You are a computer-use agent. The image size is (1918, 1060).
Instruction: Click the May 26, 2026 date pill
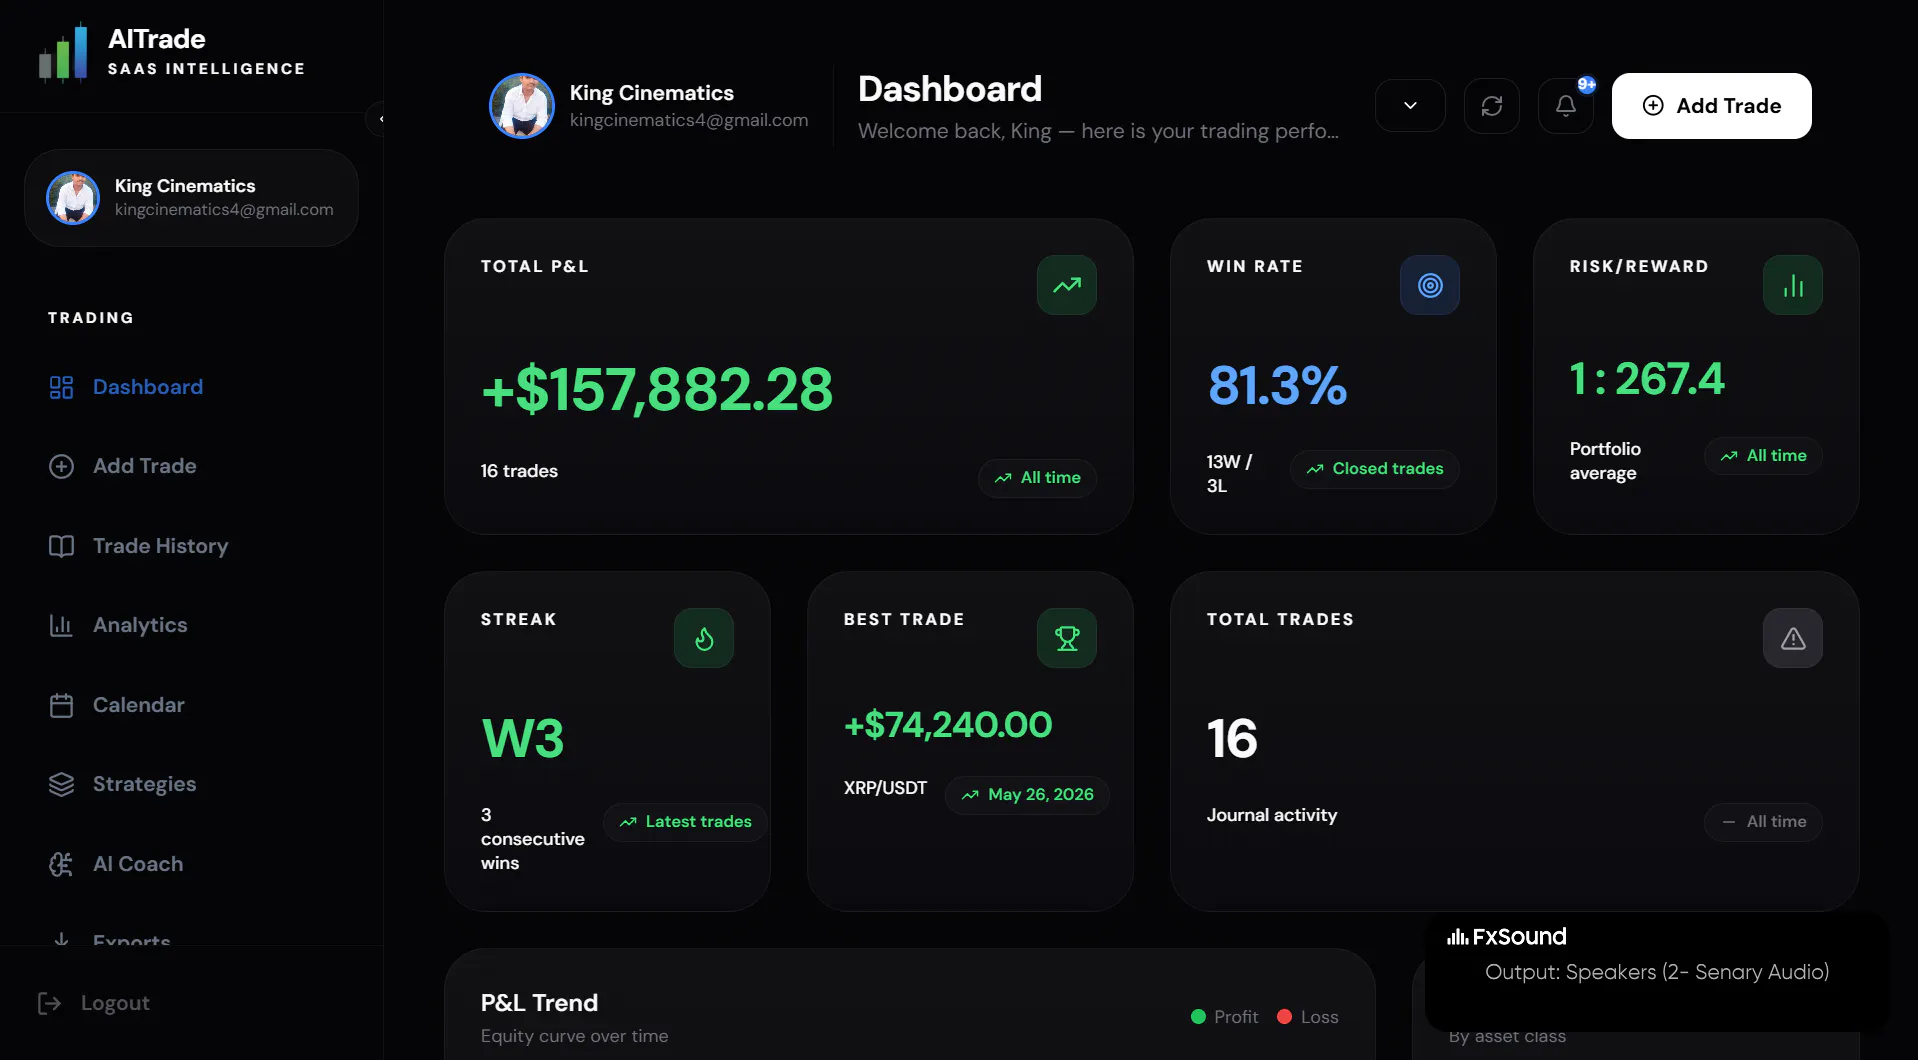(x=1027, y=795)
